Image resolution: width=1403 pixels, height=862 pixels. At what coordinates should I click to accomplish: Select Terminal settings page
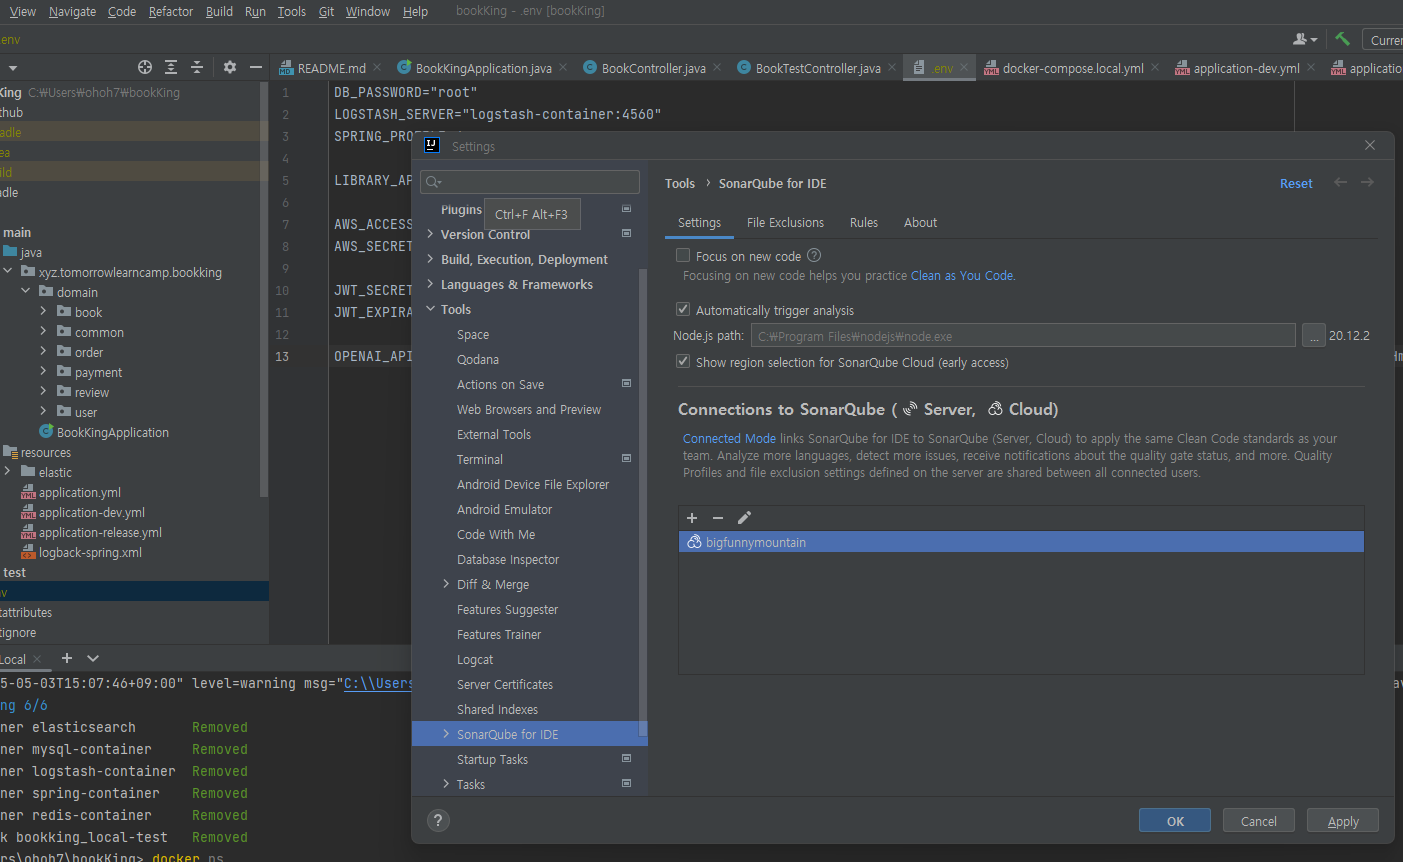click(x=480, y=459)
